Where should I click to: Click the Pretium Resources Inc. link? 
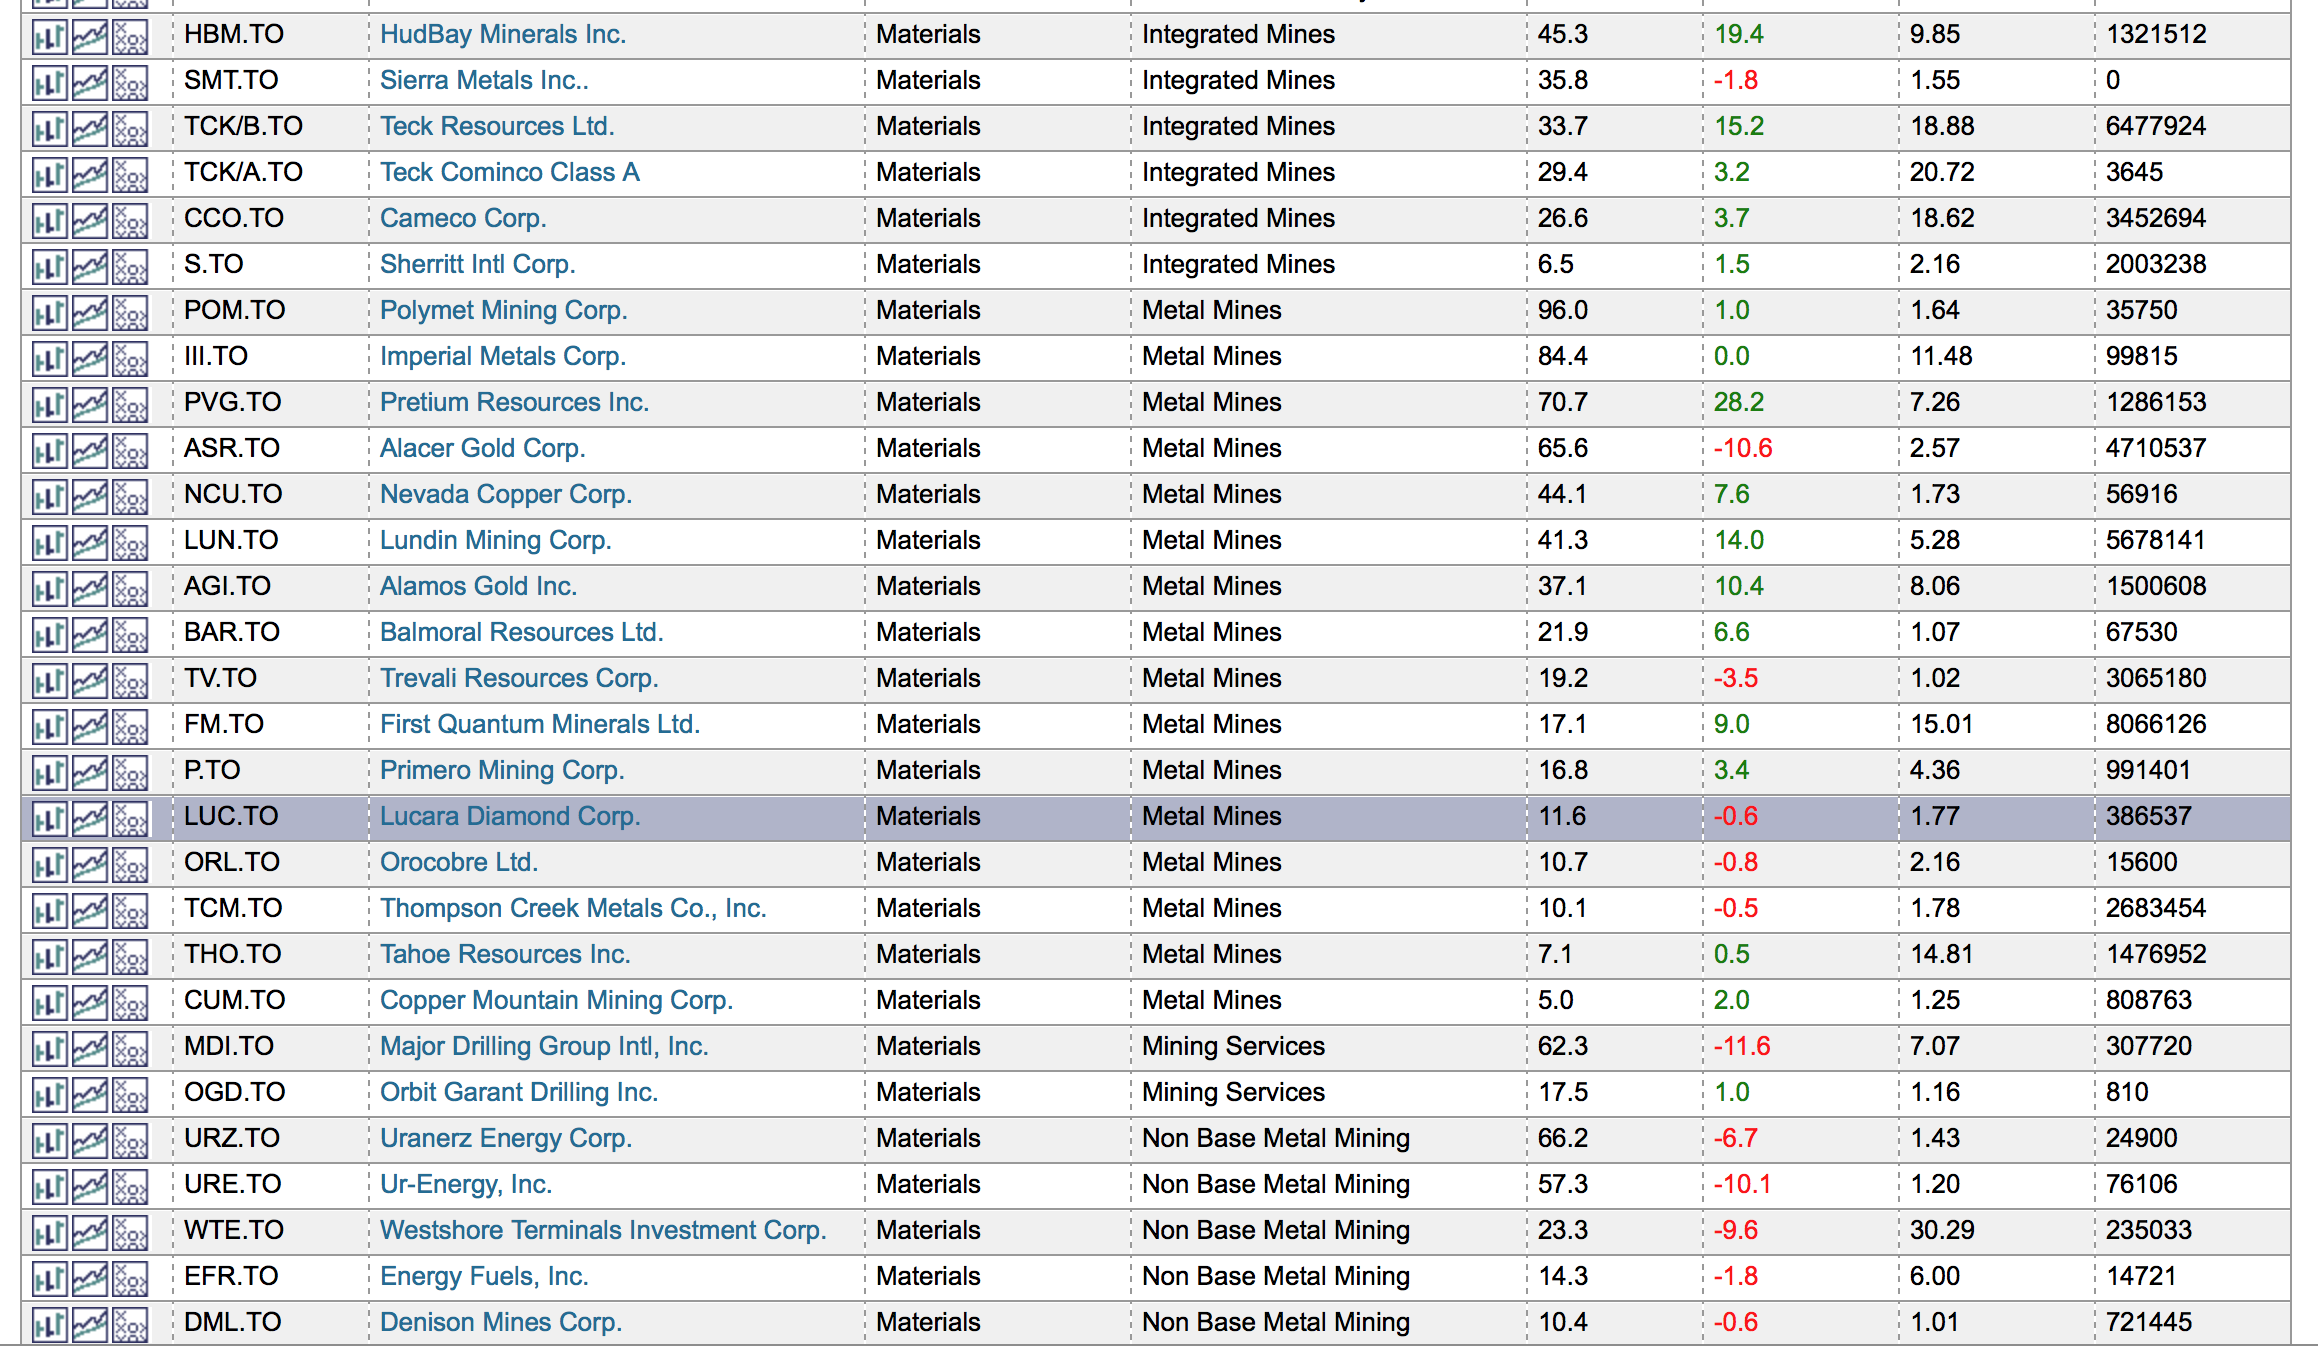514,403
